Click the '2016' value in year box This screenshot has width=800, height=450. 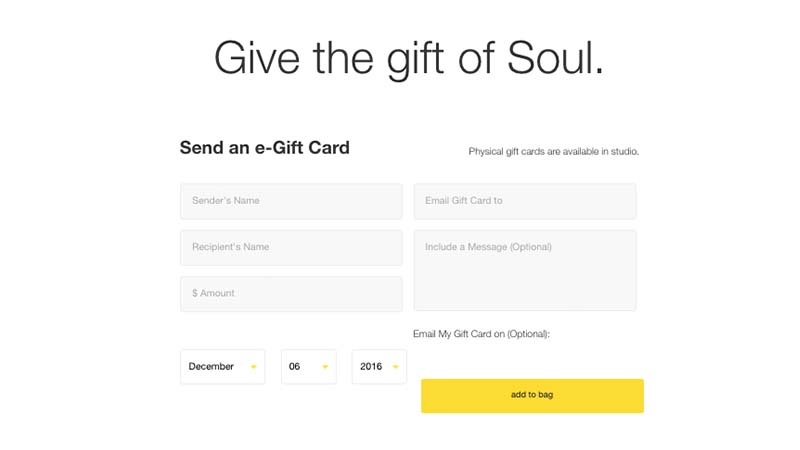tap(371, 366)
